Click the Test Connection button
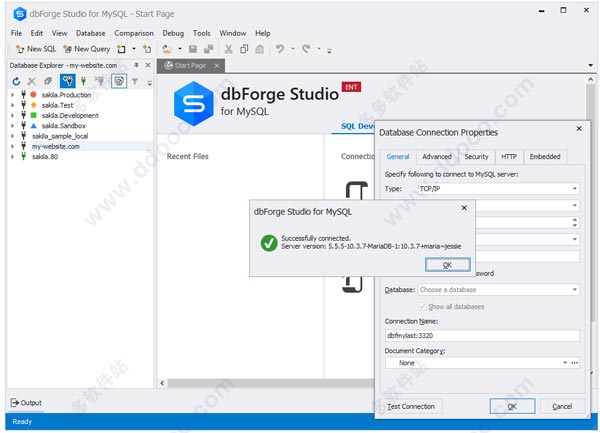This screenshot has height=433, width=600. click(411, 406)
